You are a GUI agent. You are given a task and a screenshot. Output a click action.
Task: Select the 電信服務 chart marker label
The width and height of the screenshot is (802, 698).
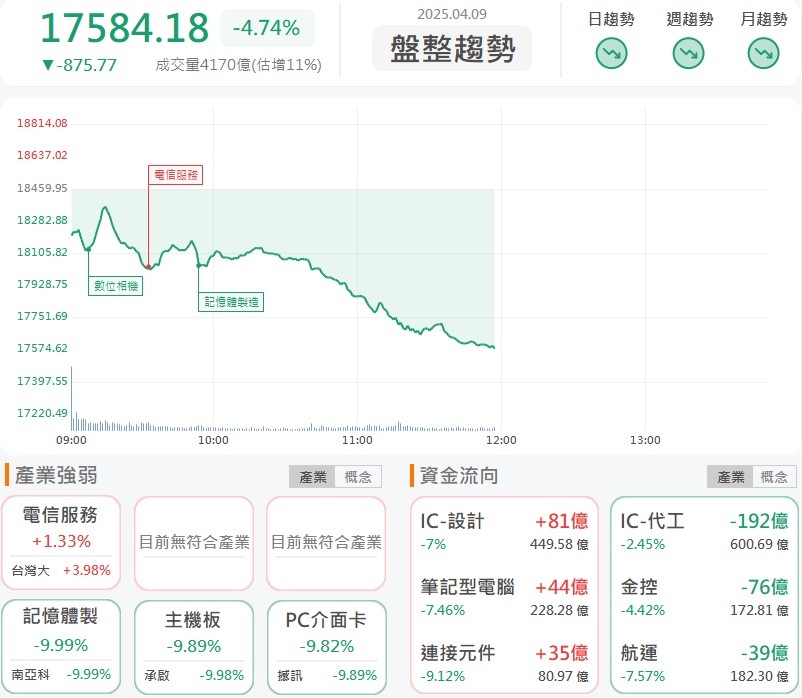coord(175,175)
